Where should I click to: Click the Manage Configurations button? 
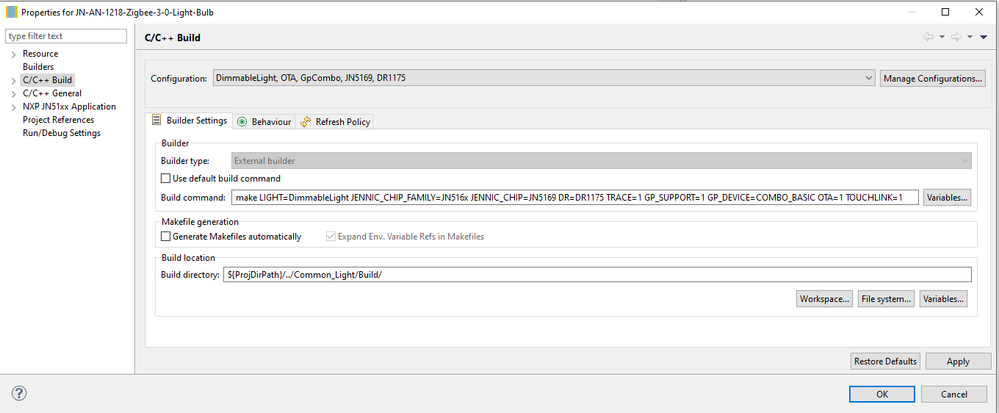point(932,78)
